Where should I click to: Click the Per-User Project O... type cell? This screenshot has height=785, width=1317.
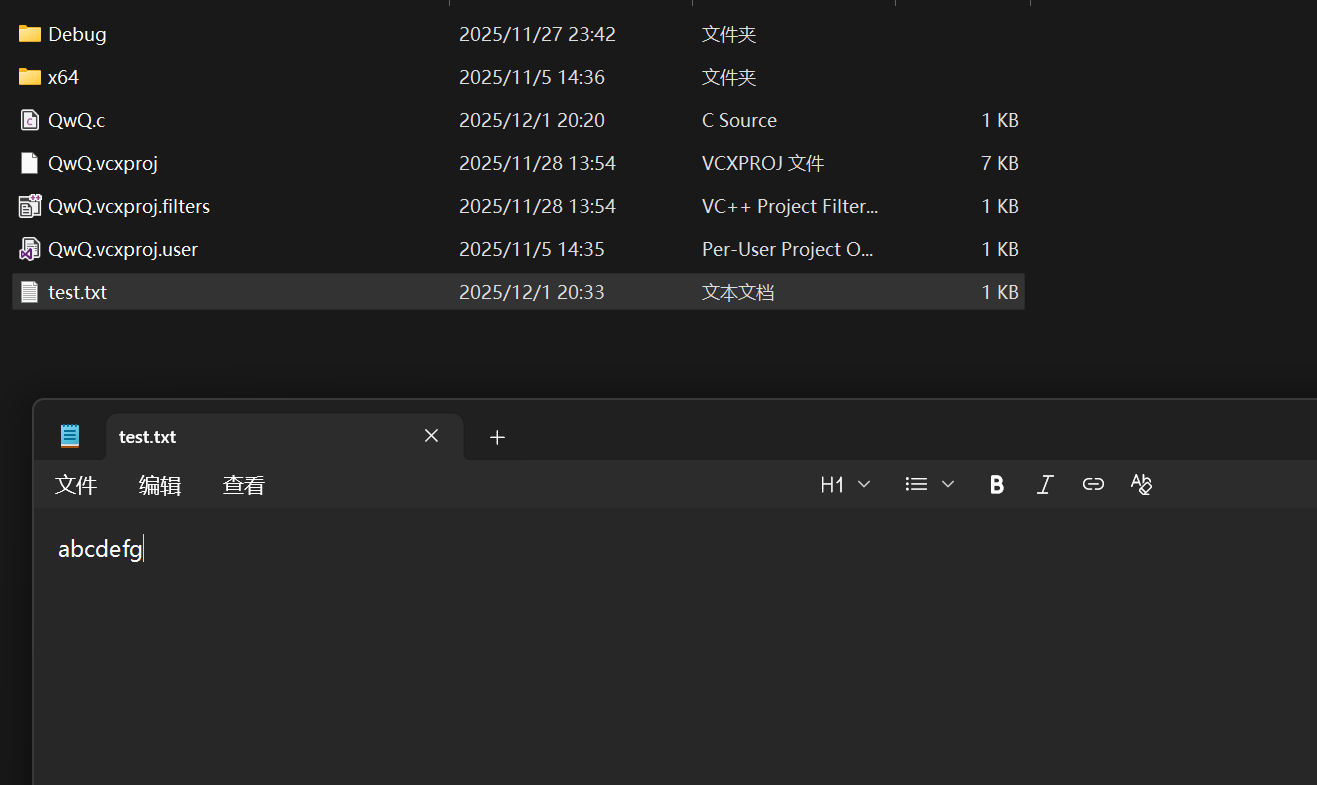point(788,249)
